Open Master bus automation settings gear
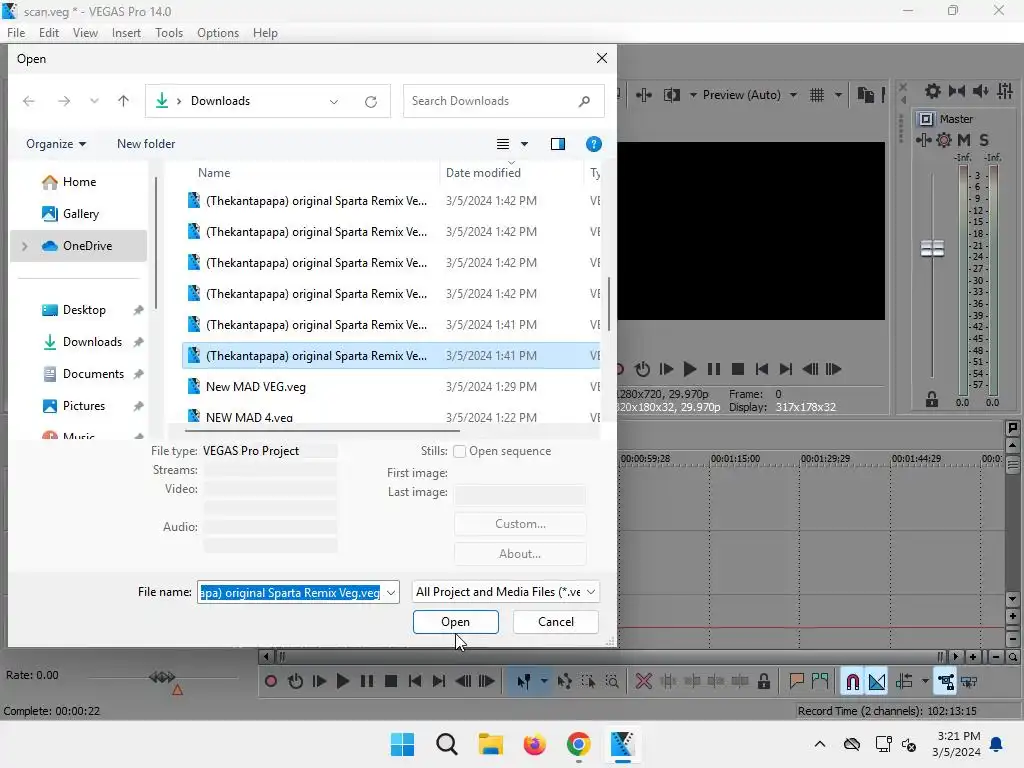 [x=944, y=140]
